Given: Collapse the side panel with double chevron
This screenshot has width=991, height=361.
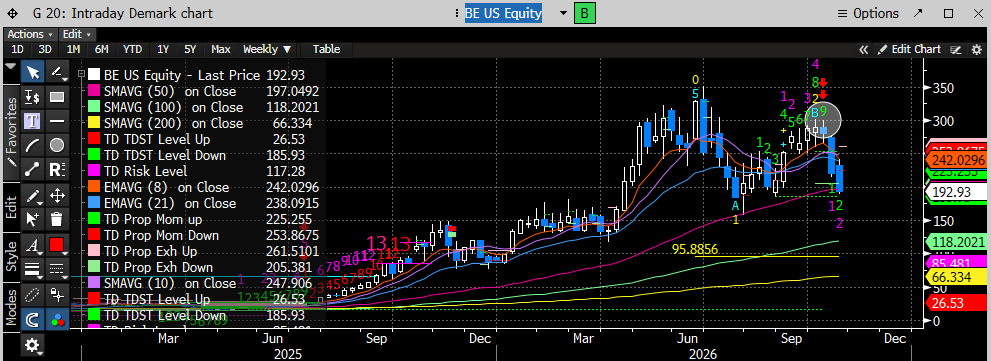Looking at the screenshot, I should tap(863, 49).
